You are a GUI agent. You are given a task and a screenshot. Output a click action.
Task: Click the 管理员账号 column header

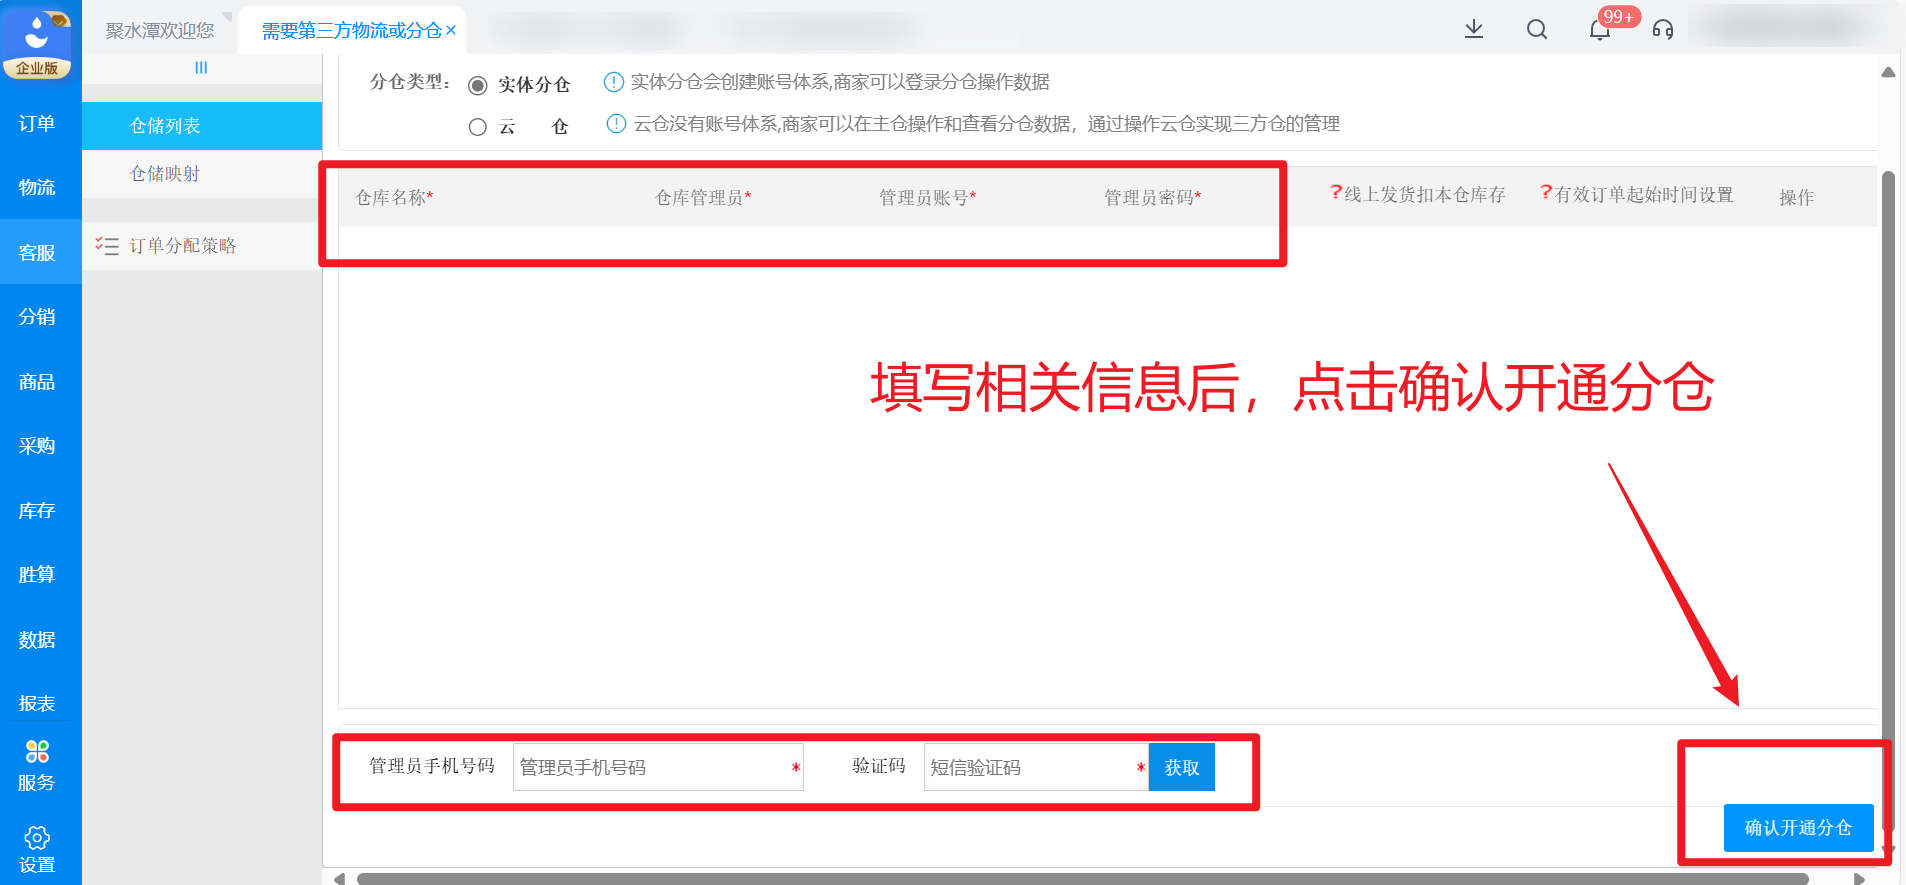[927, 197]
